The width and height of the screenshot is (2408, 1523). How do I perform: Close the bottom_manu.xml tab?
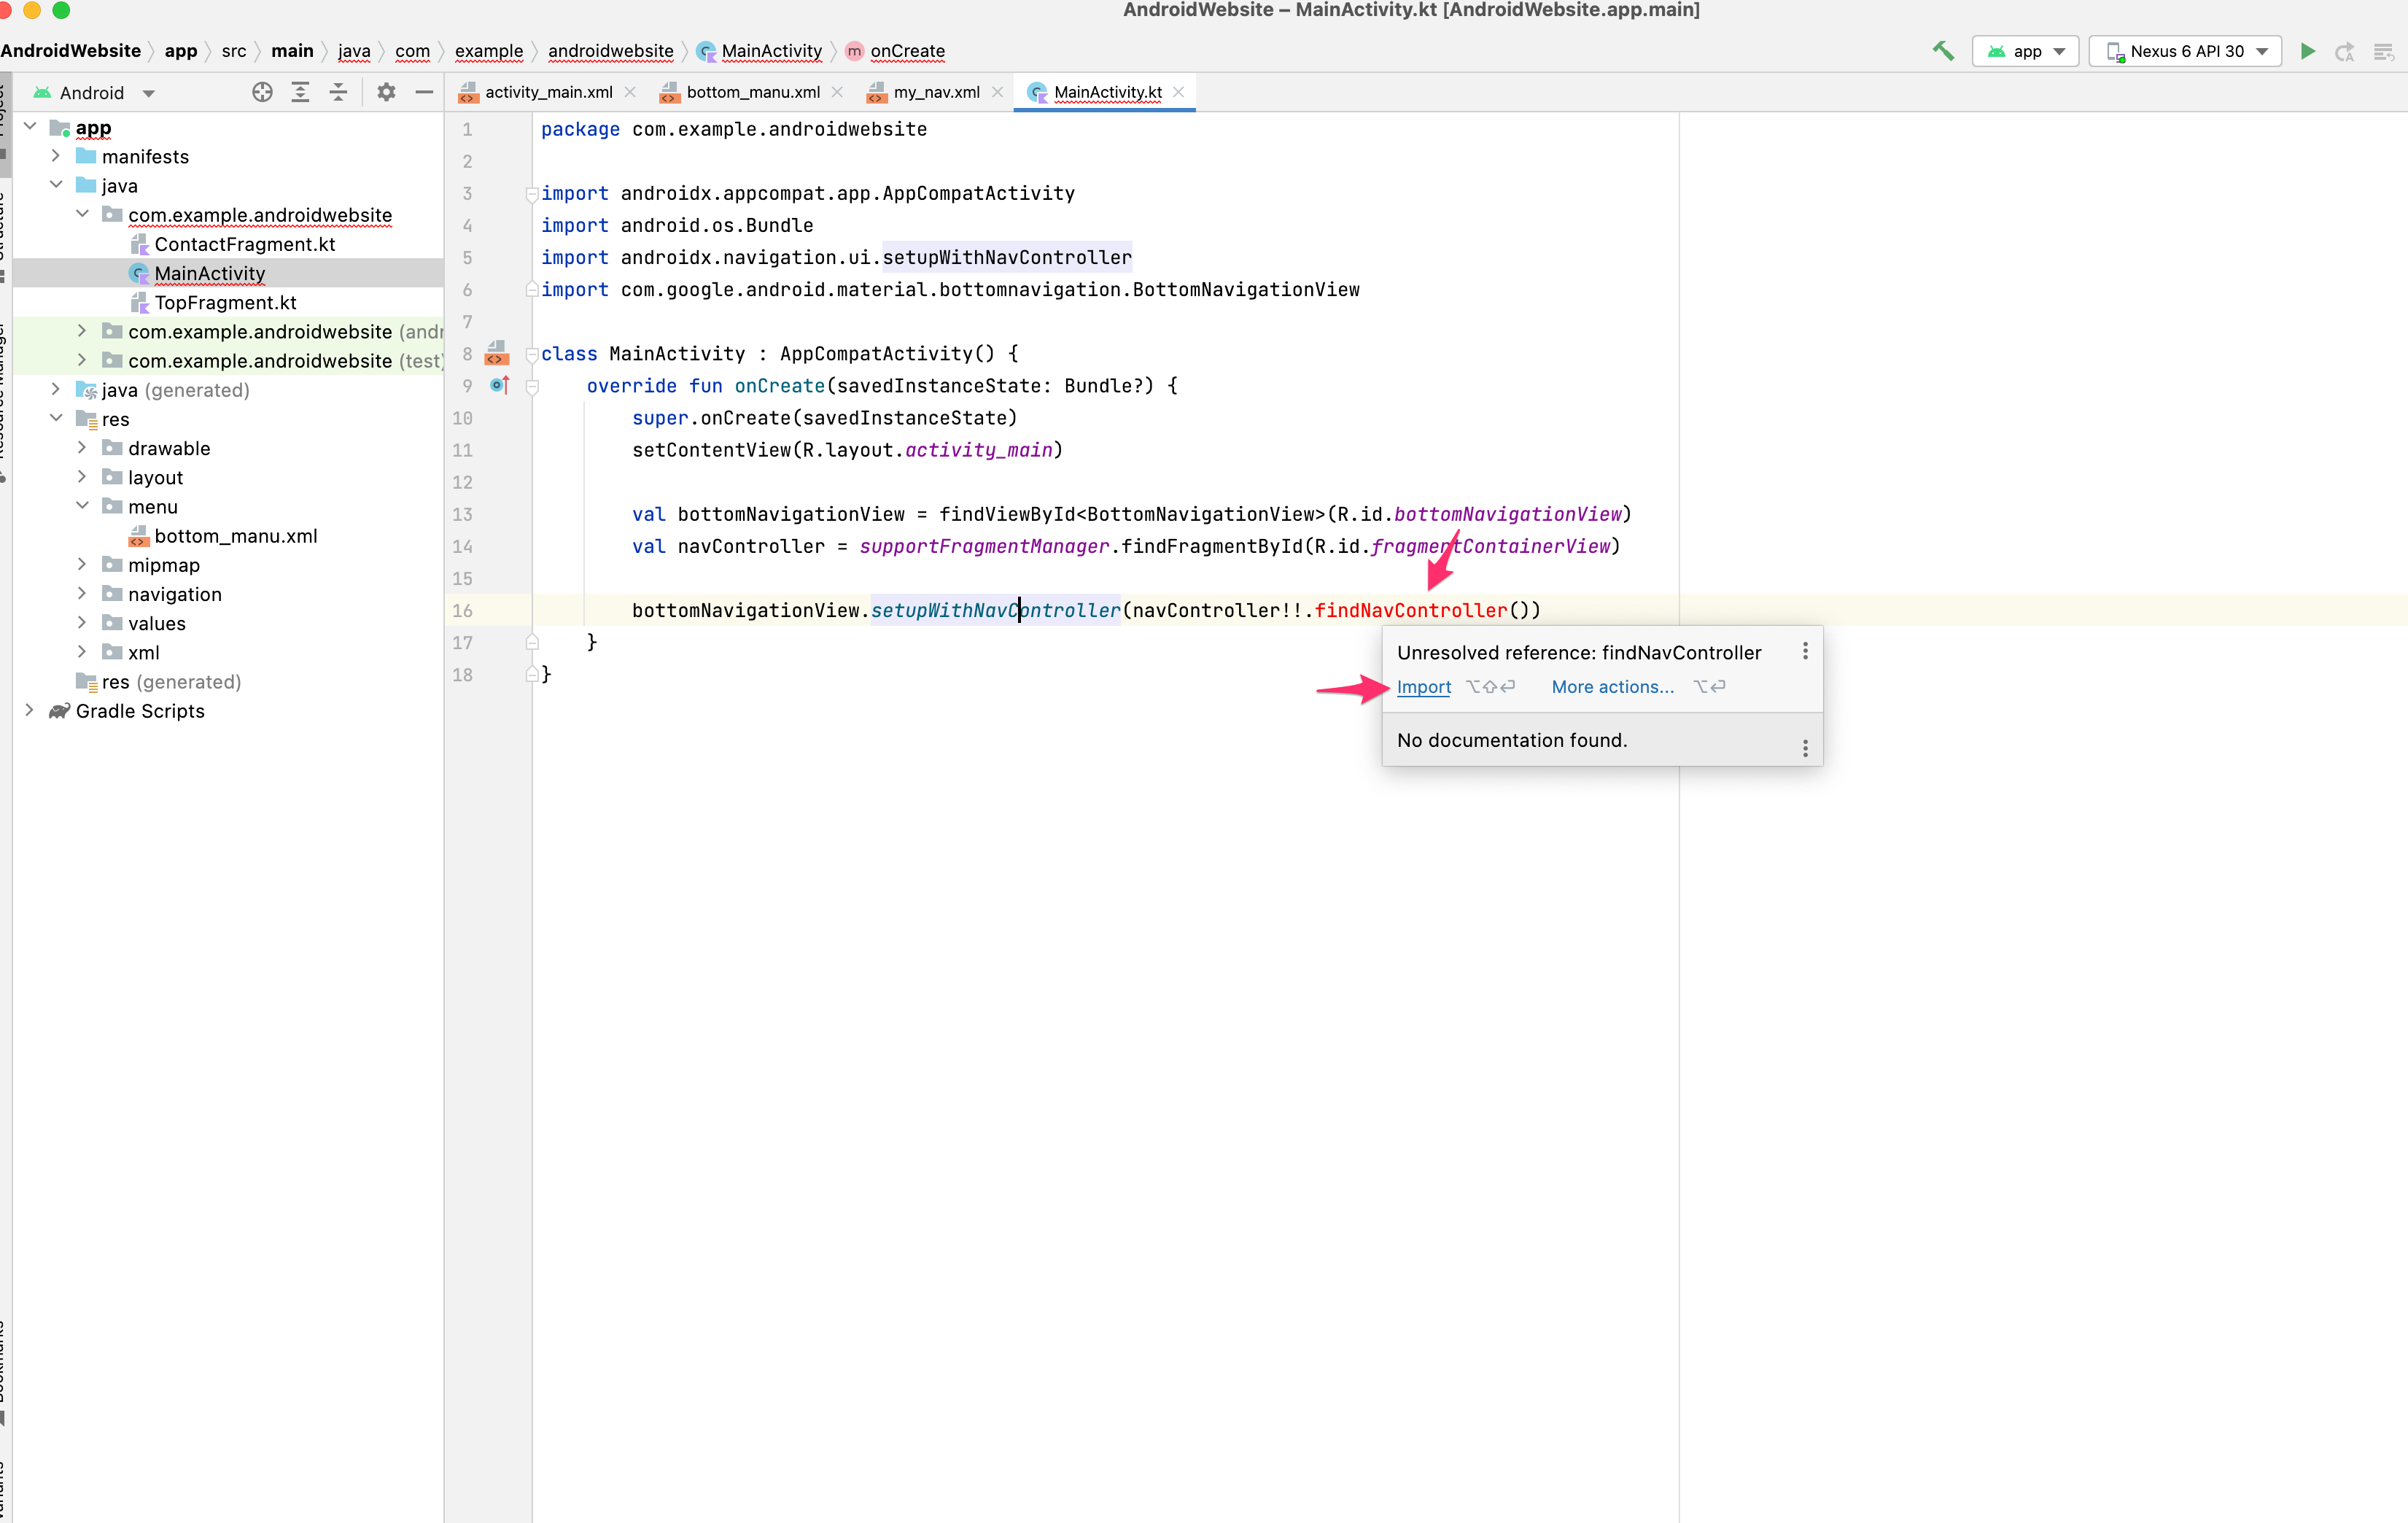point(837,92)
